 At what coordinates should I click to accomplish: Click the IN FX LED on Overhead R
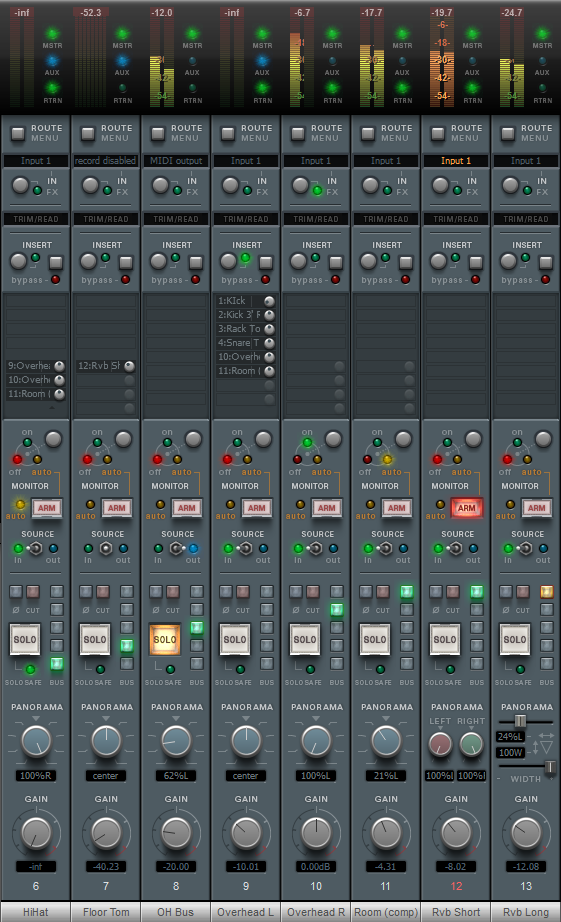coord(317,191)
